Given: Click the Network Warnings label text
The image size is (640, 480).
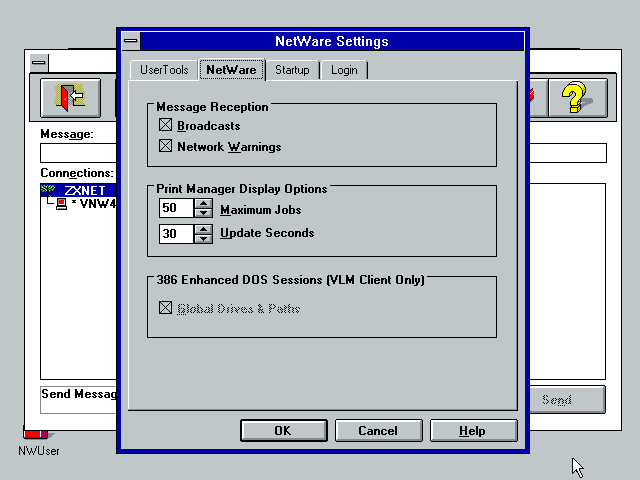Looking at the screenshot, I should click(x=229, y=147).
